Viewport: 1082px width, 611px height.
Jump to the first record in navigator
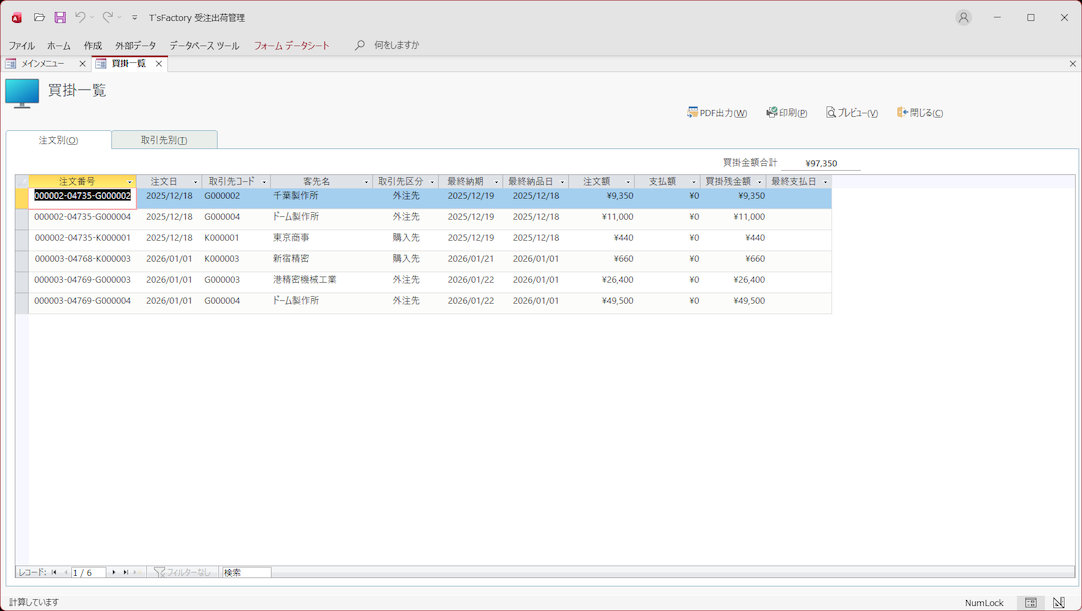(x=54, y=573)
